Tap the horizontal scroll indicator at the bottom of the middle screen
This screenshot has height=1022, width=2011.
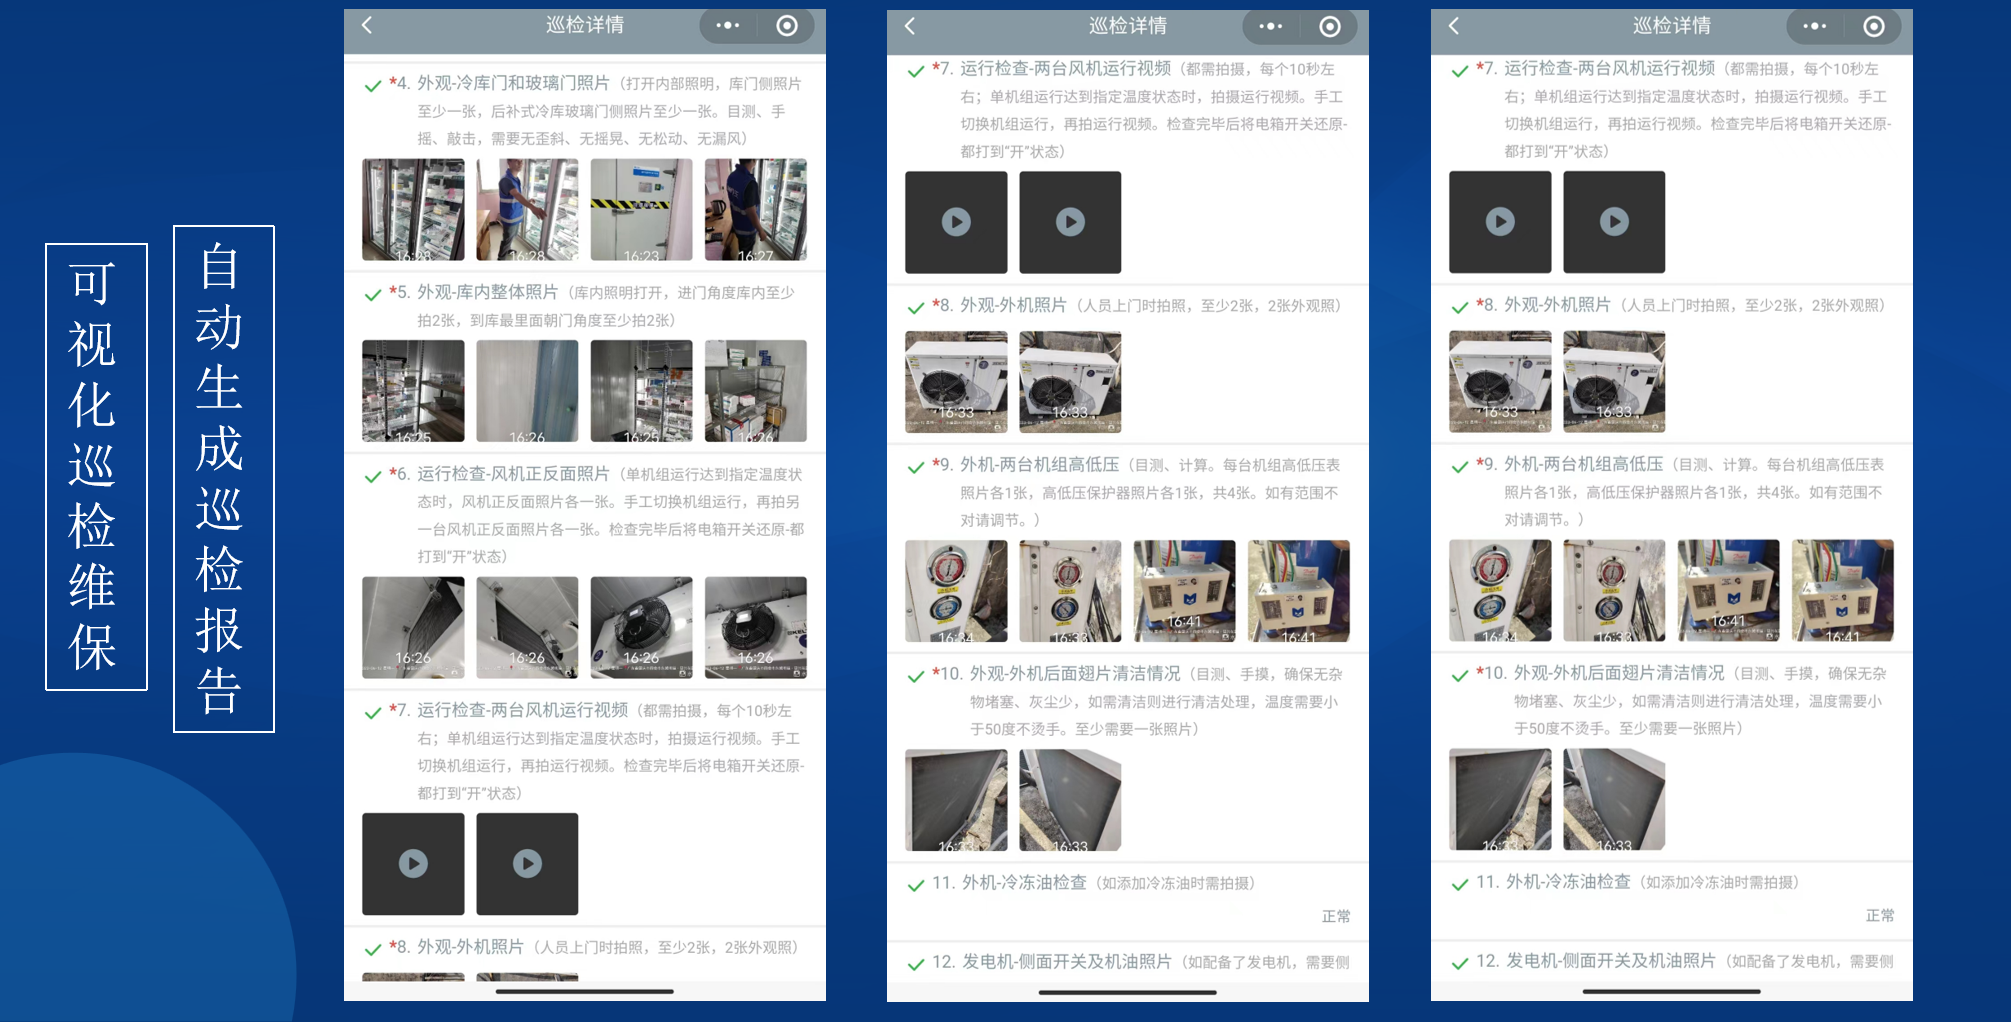tap(1128, 993)
